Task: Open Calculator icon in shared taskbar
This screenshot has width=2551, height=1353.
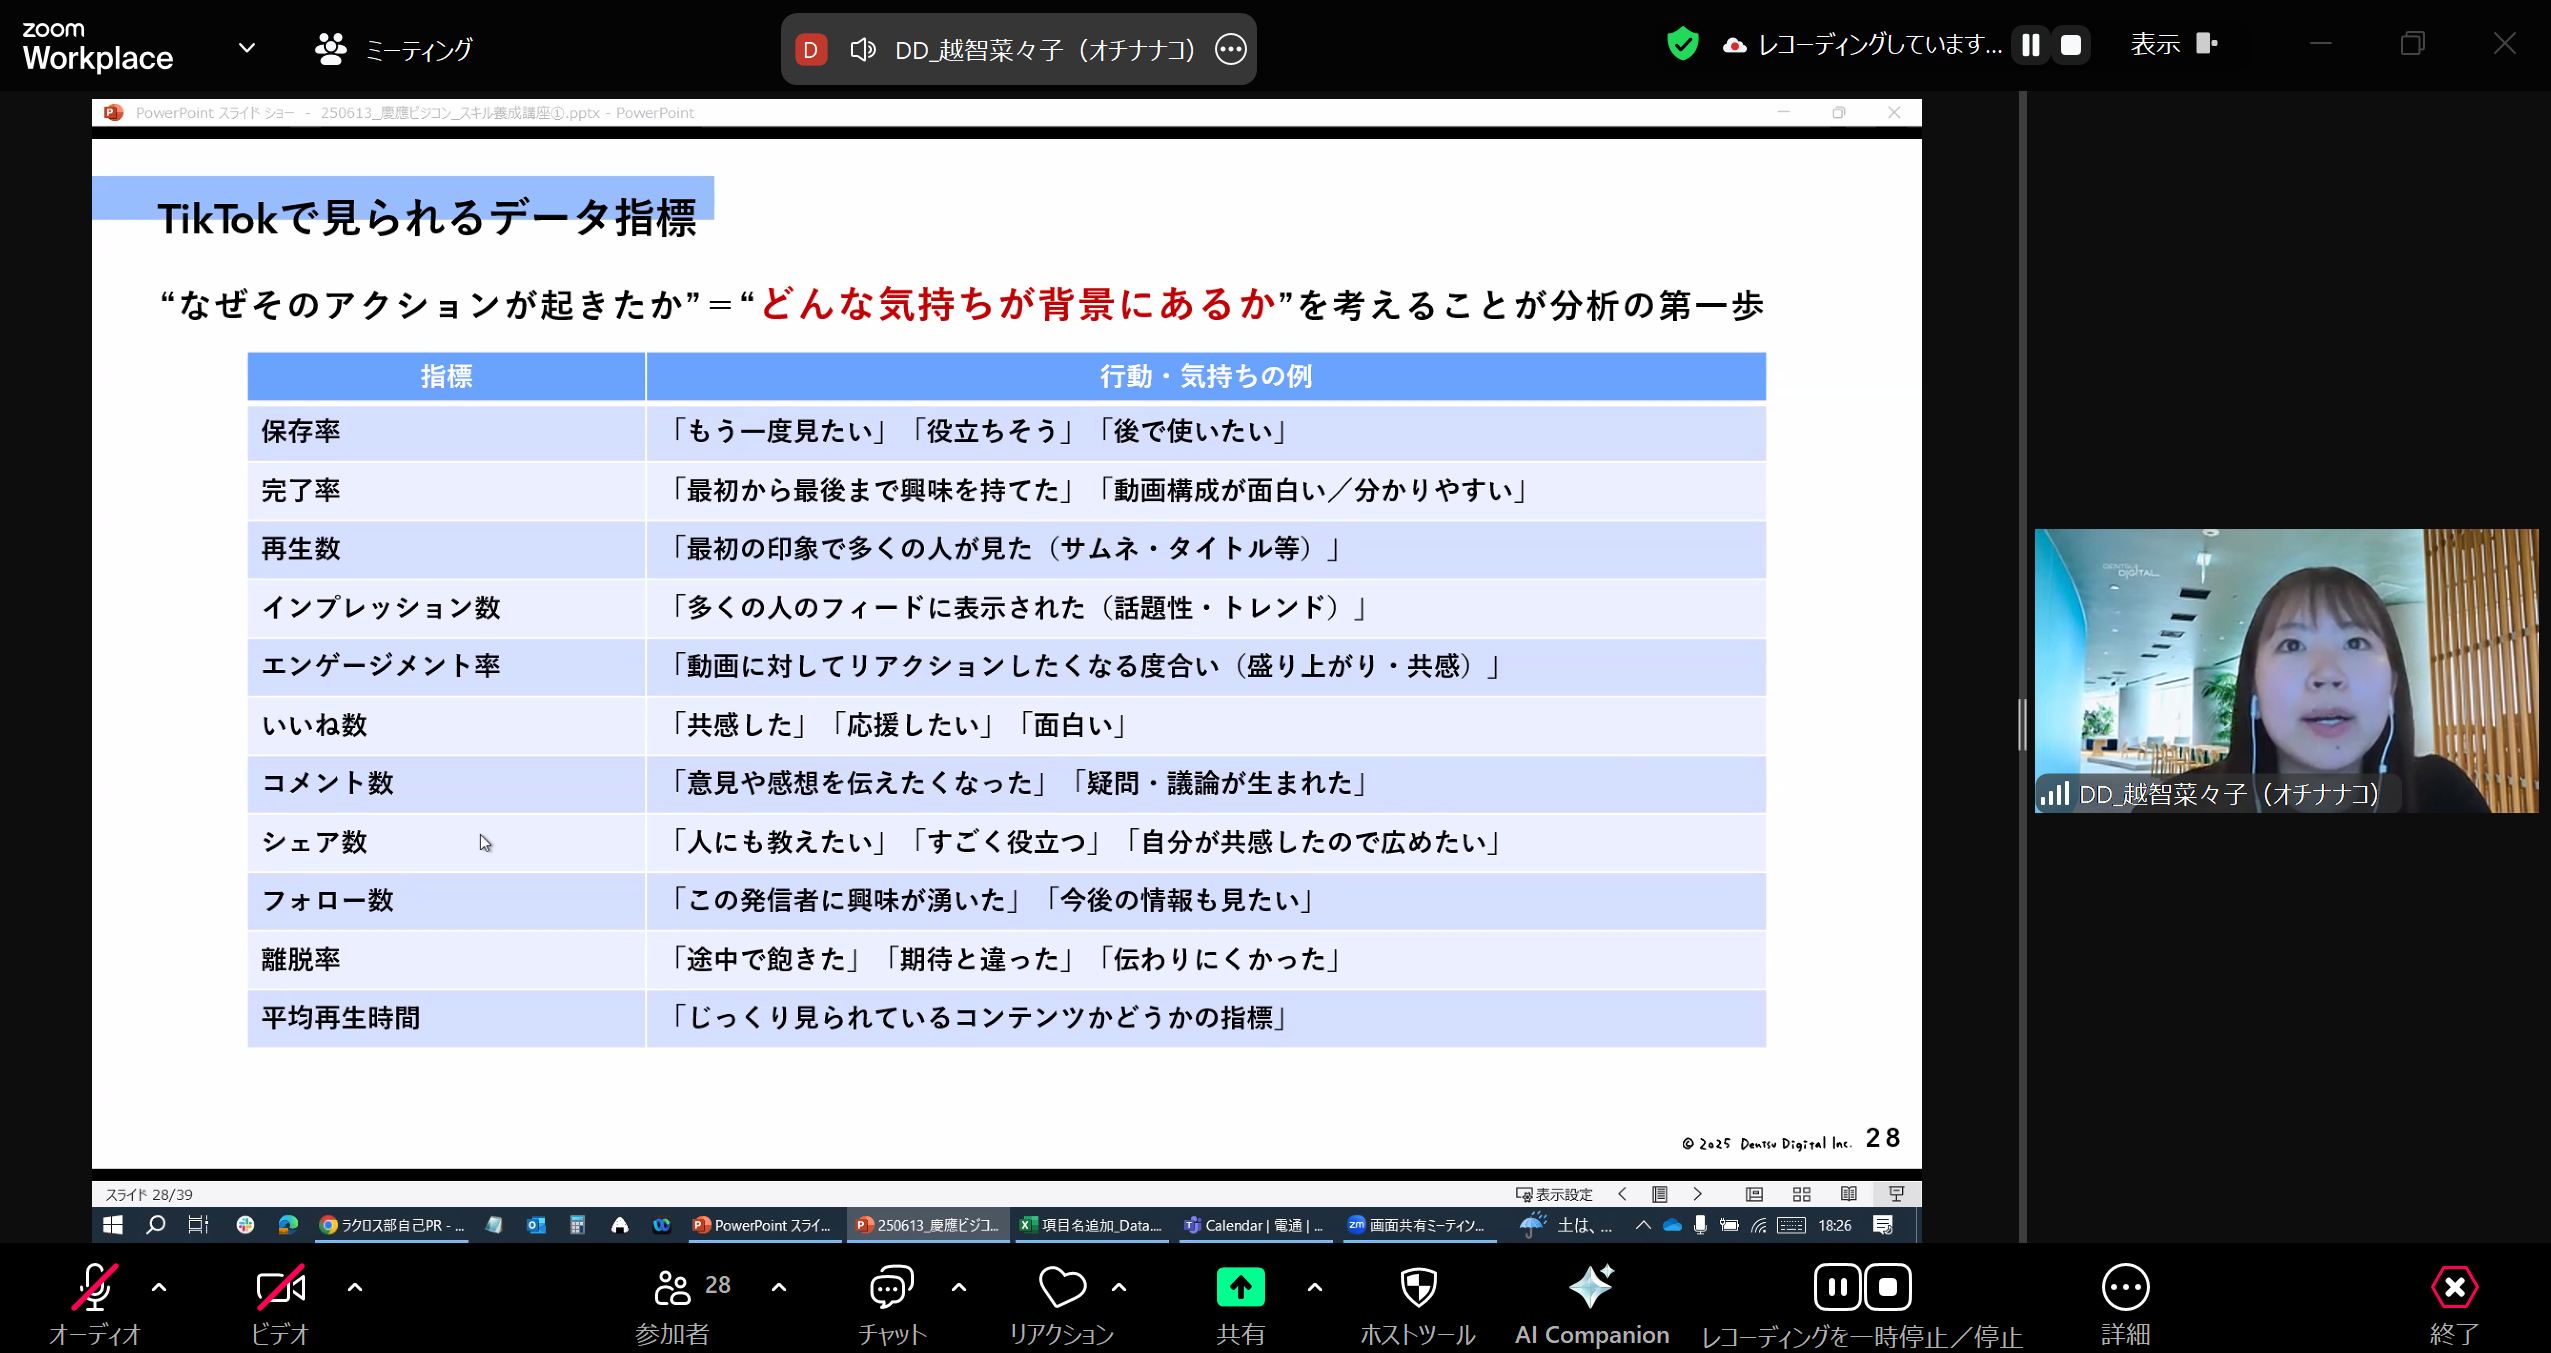Action: [x=577, y=1225]
